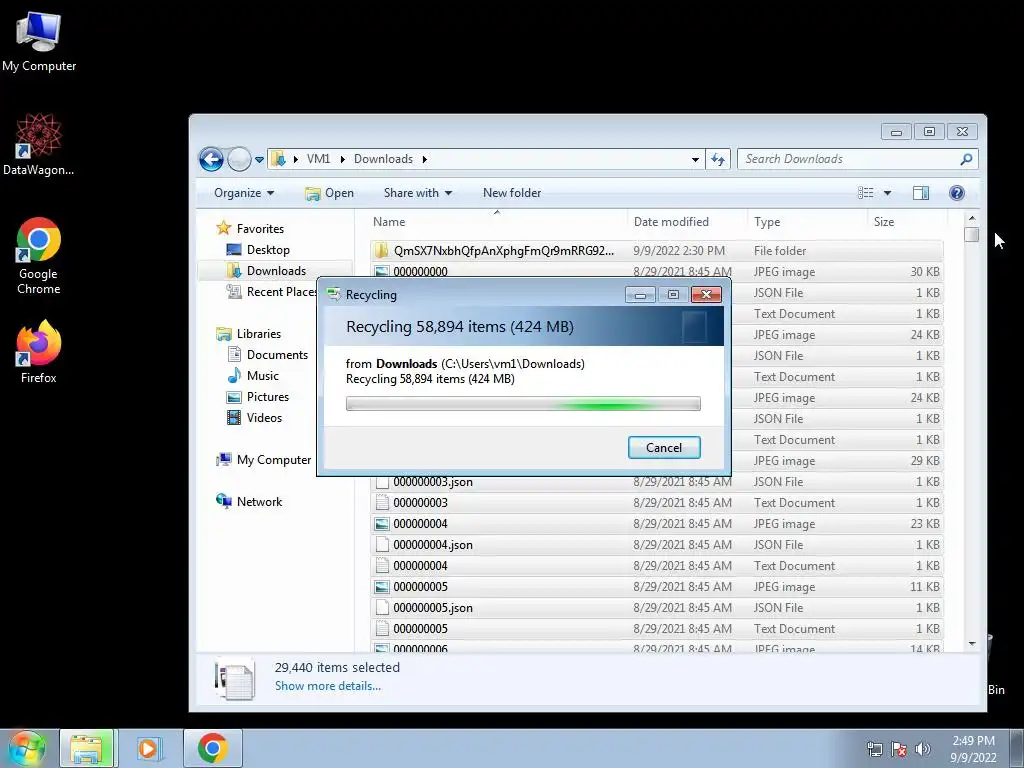Open the view options dropdown arrow

(887, 193)
